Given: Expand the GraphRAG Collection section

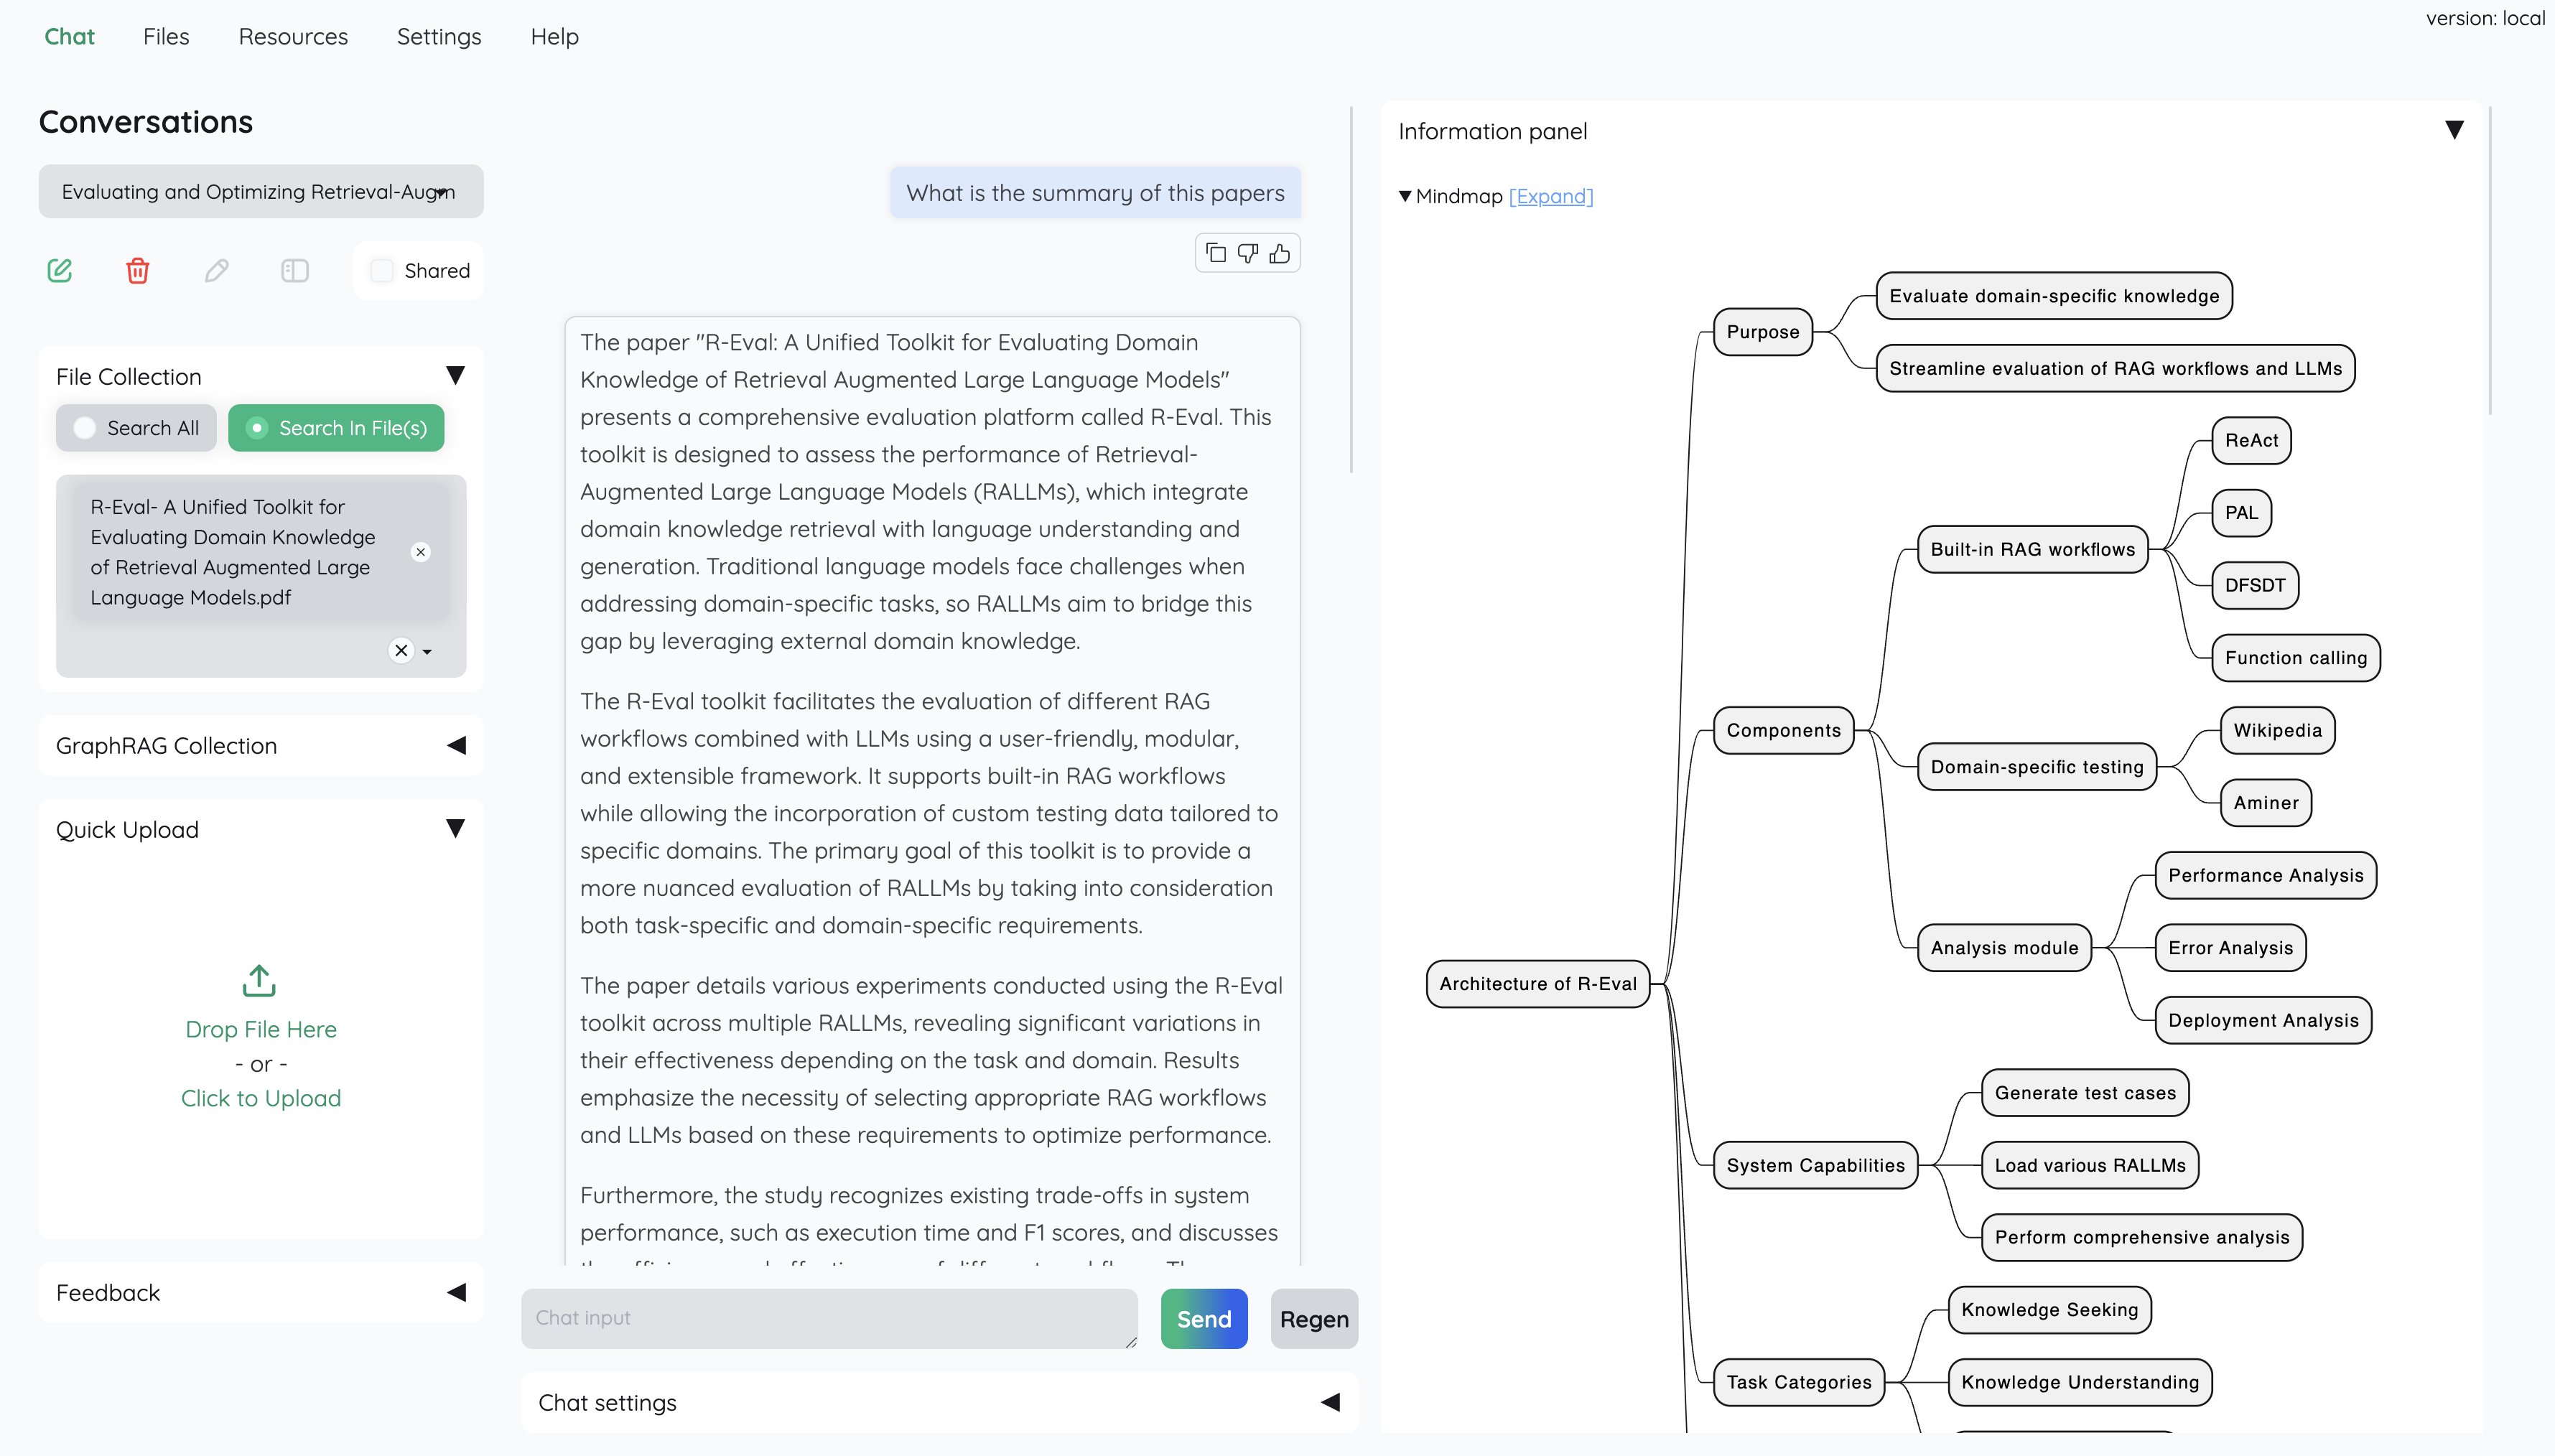Looking at the screenshot, I should click(x=457, y=746).
